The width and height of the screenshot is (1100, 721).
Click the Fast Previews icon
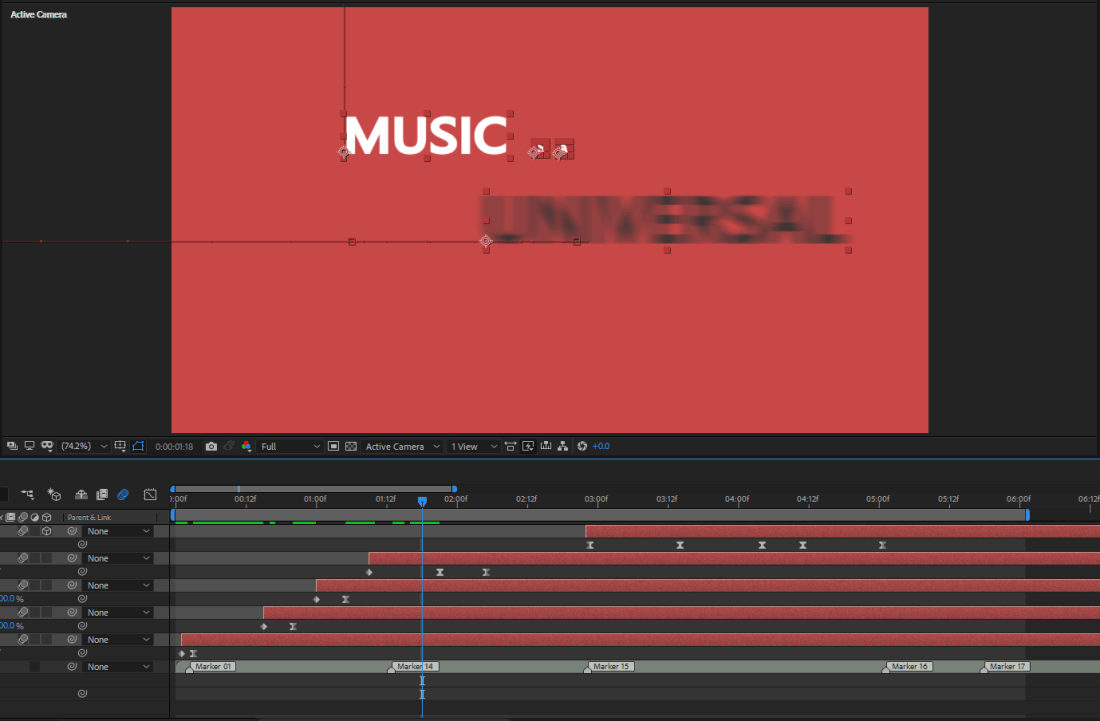coord(527,446)
